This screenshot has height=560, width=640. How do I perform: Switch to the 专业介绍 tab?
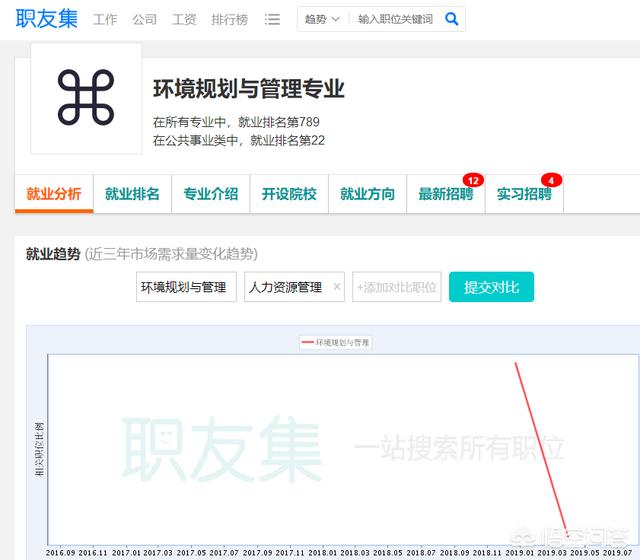pyautogui.click(x=211, y=194)
